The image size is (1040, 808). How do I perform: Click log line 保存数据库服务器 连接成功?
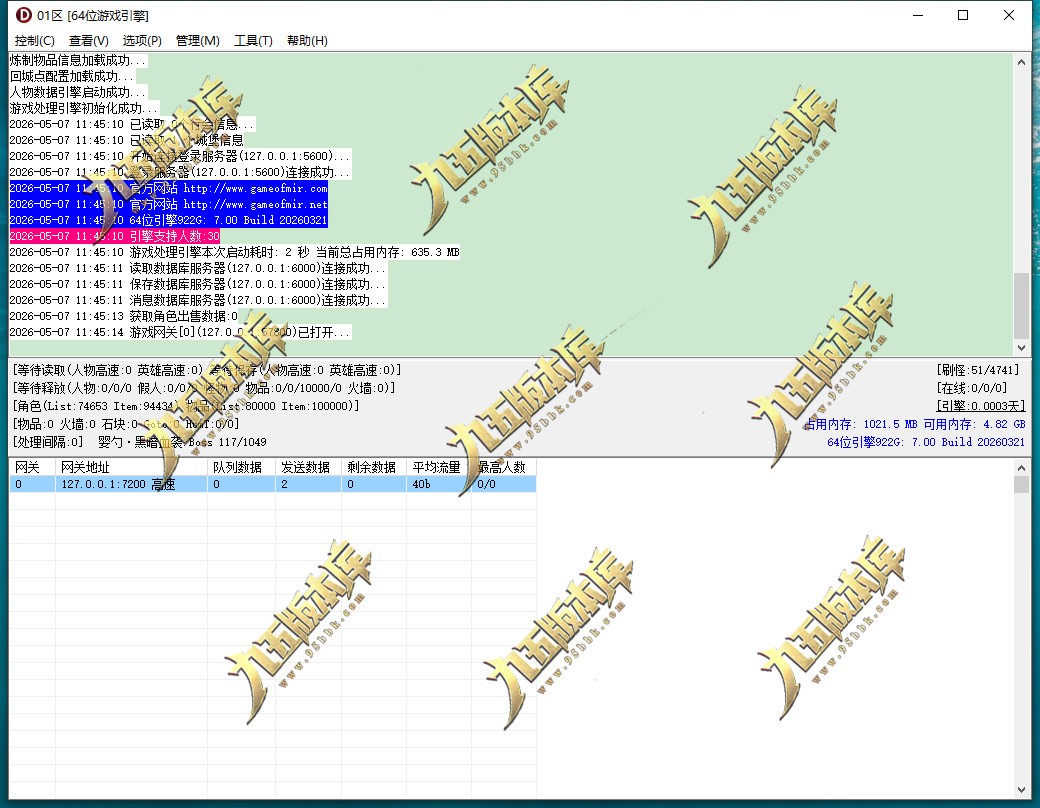click(198, 284)
